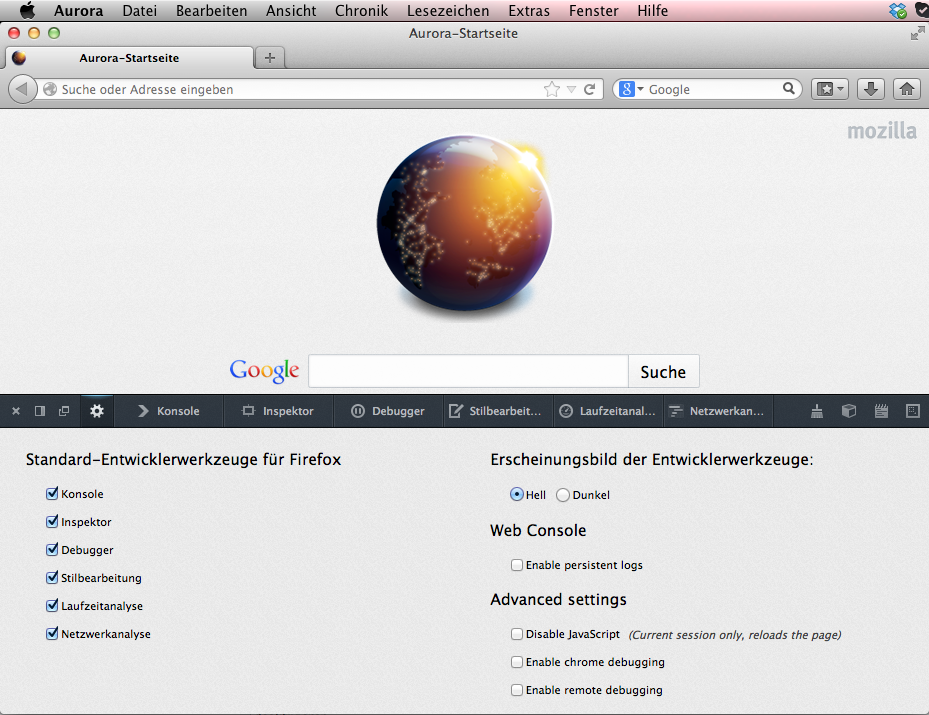Dock developer tools to the side
This screenshot has height=715, width=929.
40,411
